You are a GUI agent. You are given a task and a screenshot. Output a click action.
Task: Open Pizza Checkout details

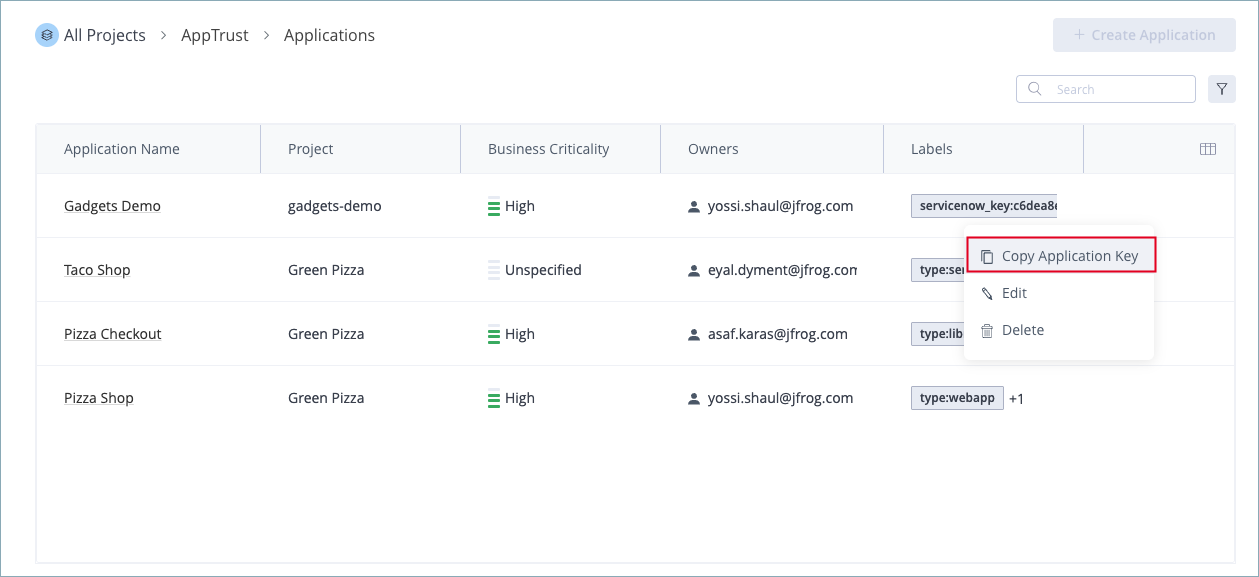112,333
